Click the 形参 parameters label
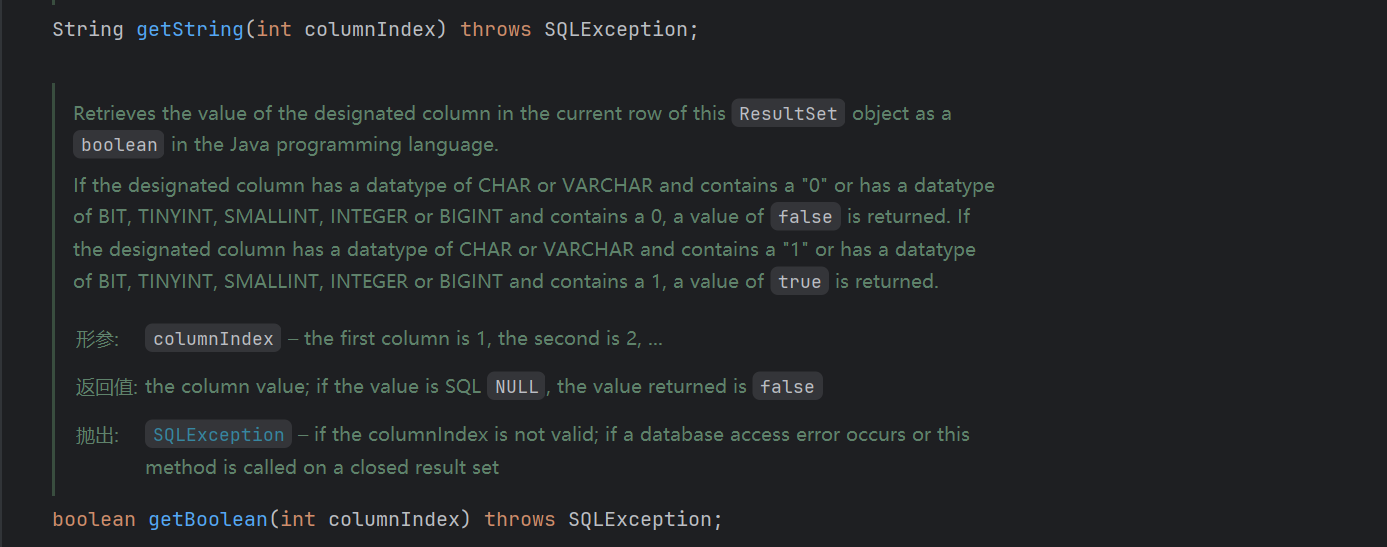Viewport: 1387px width, 547px height. tap(97, 339)
